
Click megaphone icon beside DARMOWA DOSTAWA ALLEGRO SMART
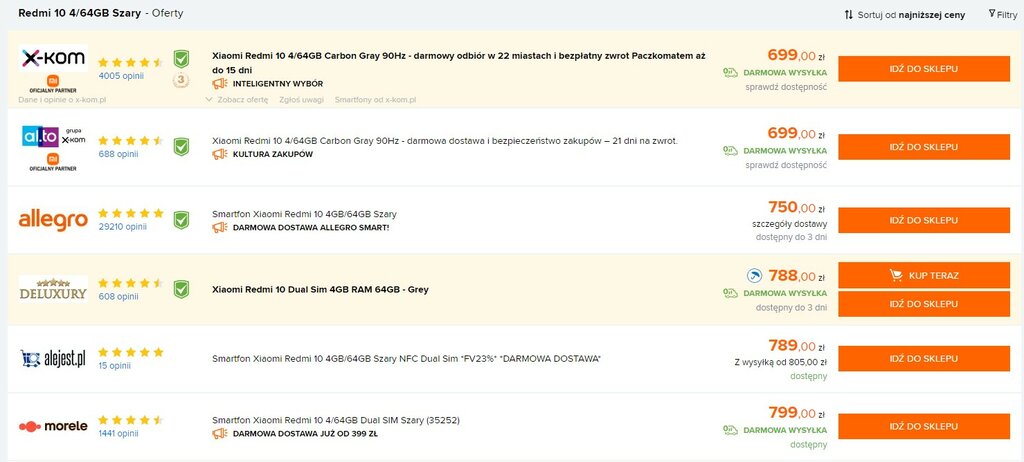coord(220,227)
